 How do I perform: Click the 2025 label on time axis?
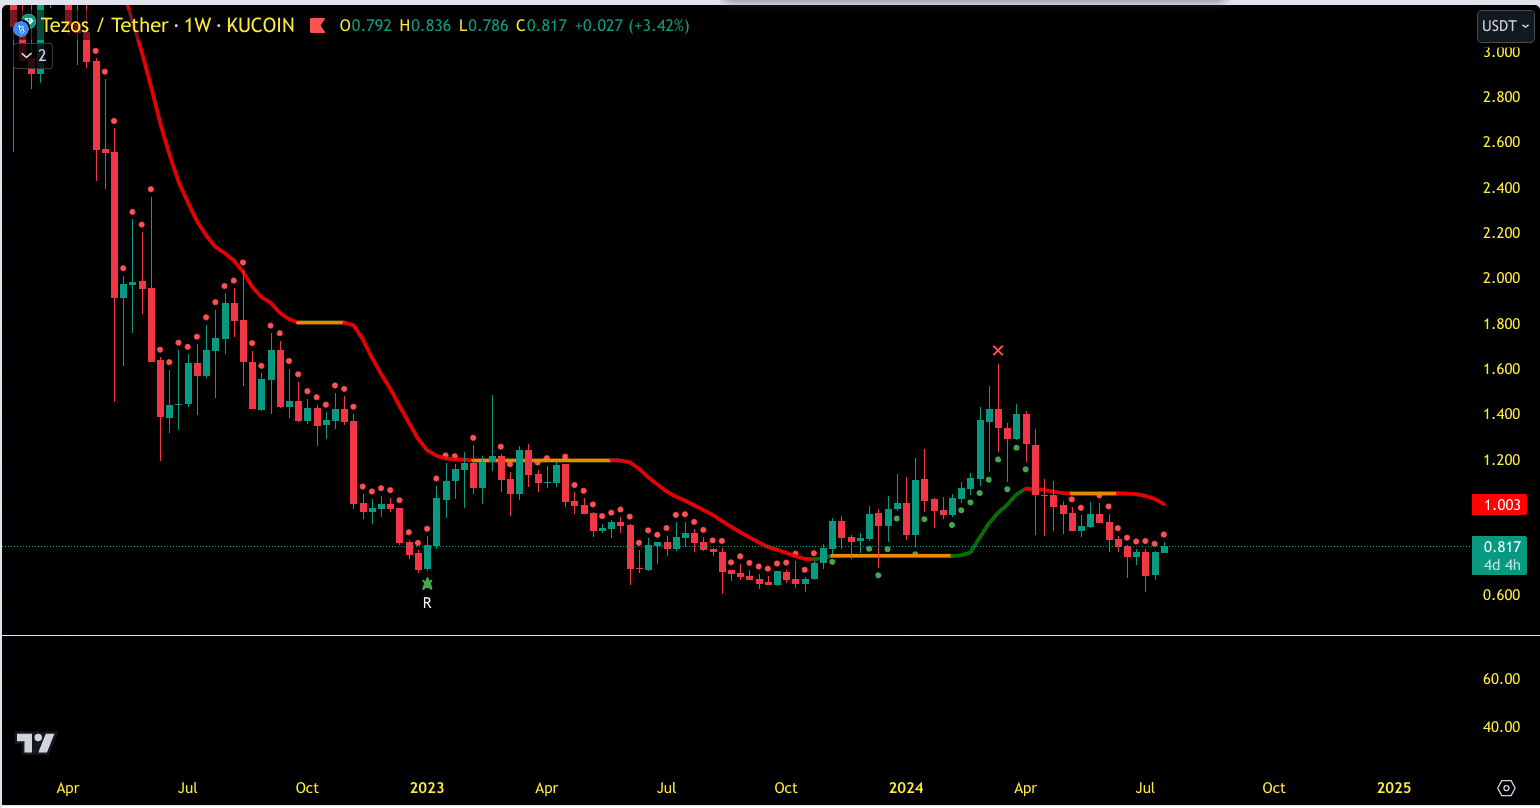(1394, 788)
